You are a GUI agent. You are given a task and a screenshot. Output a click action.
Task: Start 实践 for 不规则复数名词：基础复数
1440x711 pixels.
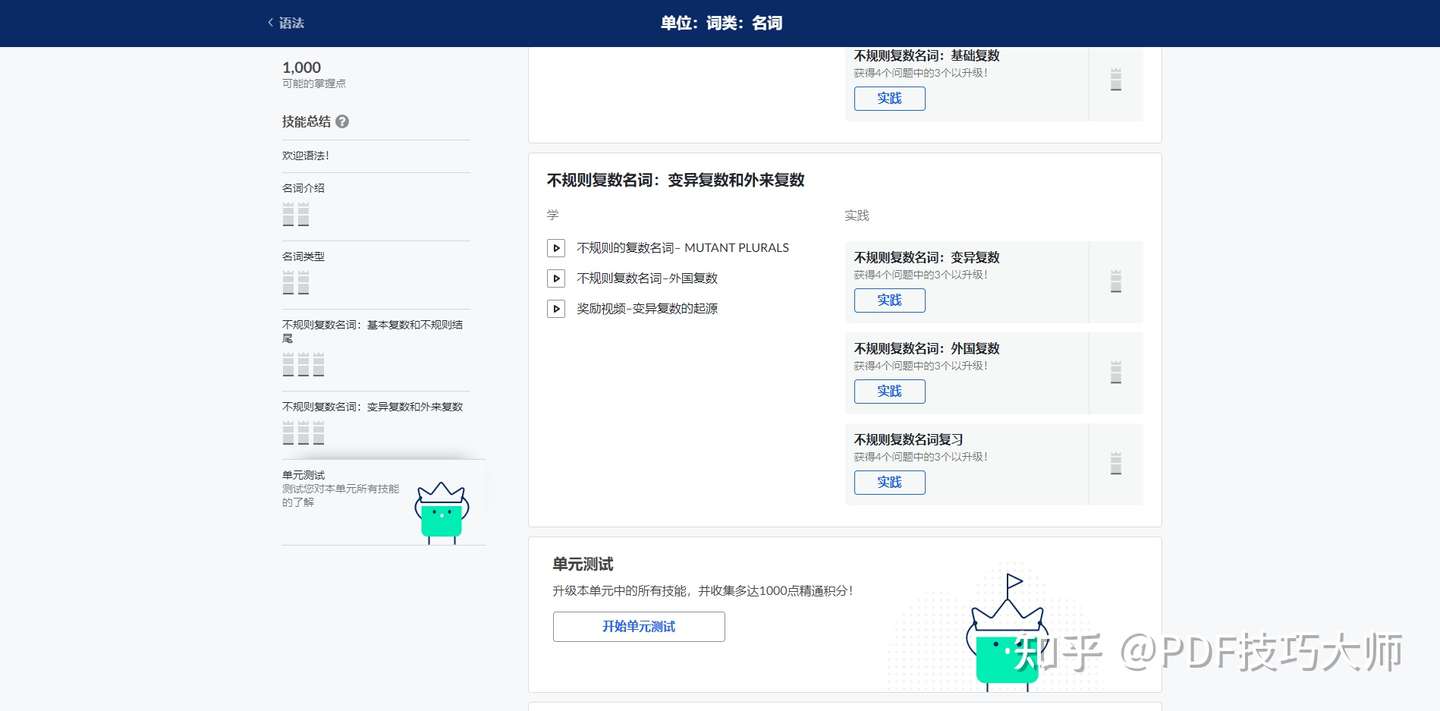889,98
